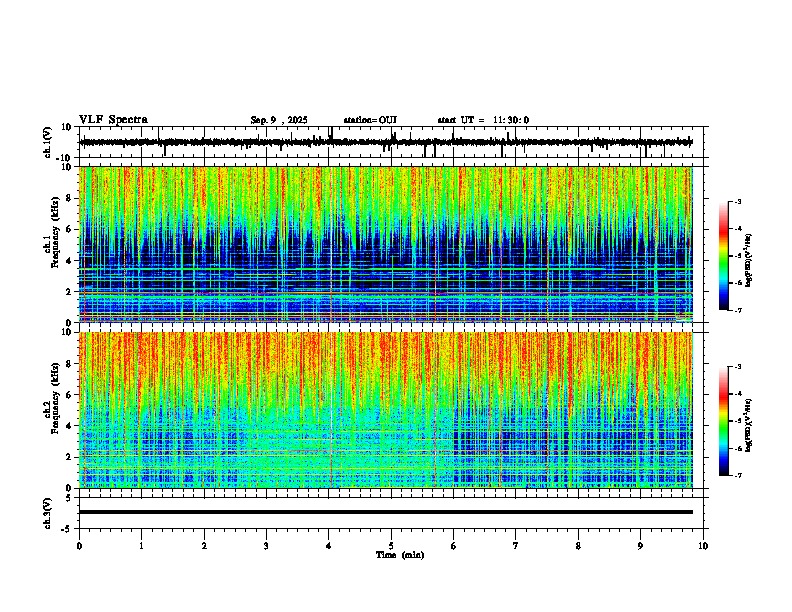Screen dimensions: 792x612
Task: Click the -7 value on ch.2 color bar
Action: coord(738,476)
